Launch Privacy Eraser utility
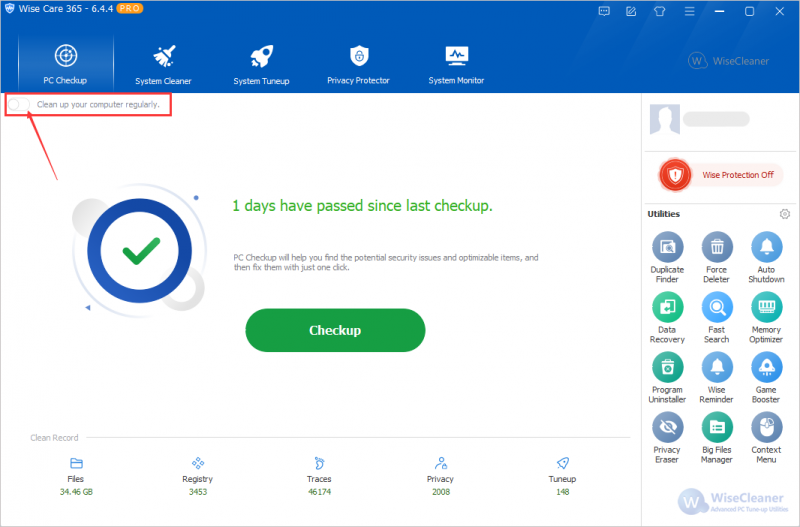 pyautogui.click(x=667, y=438)
